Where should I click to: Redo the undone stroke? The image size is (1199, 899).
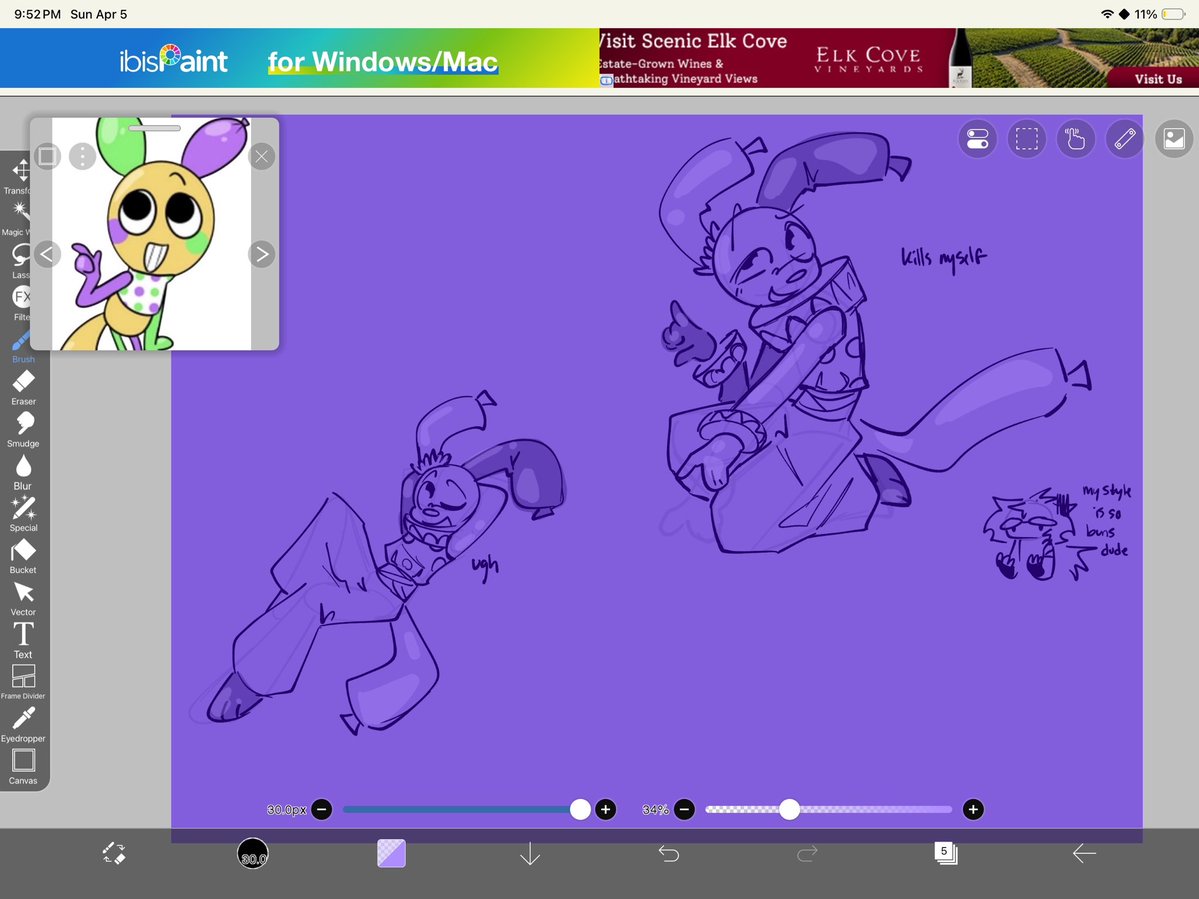pyautogui.click(x=807, y=853)
